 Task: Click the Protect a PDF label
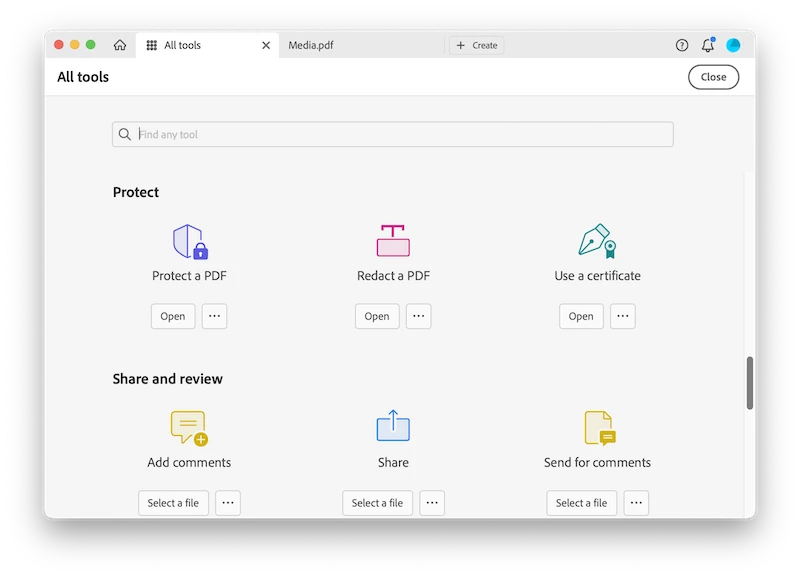[189, 276]
